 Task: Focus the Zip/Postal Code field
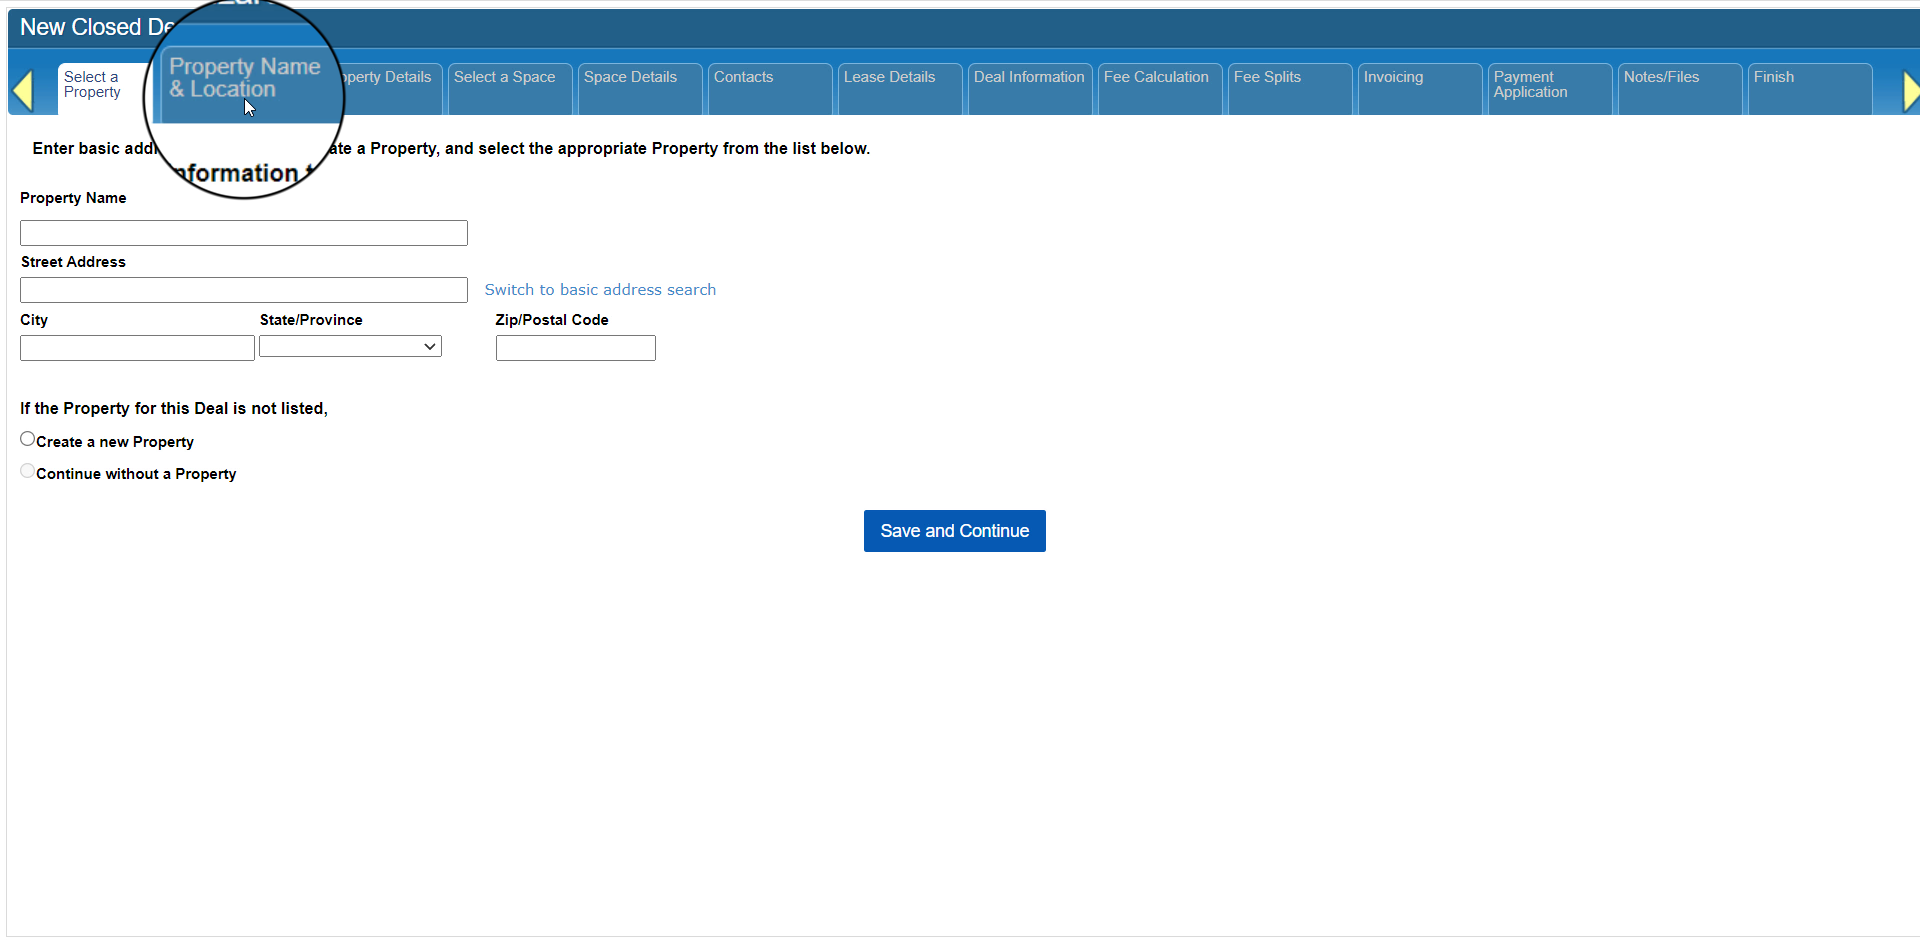[x=575, y=348]
